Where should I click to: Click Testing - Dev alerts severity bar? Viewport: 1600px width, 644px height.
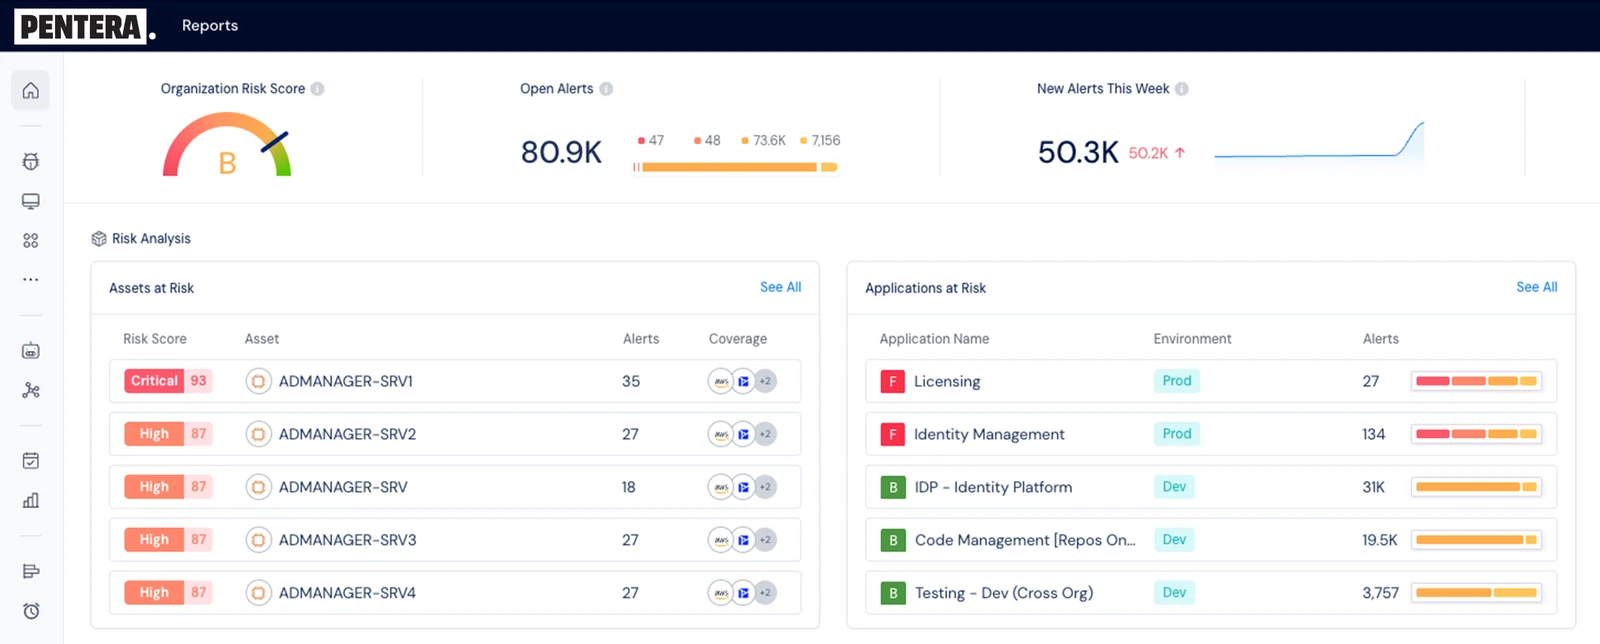(x=1476, y=593)
